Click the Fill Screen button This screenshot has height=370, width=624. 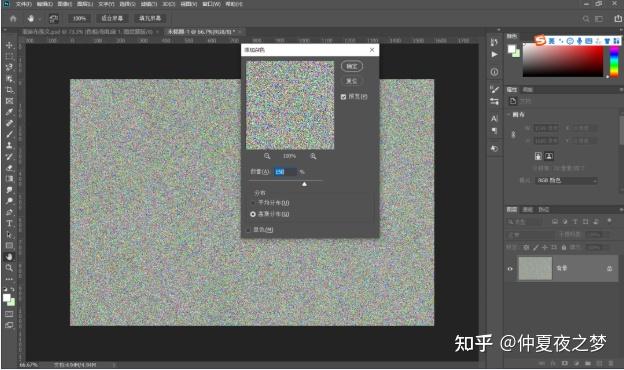pos(150,19)
